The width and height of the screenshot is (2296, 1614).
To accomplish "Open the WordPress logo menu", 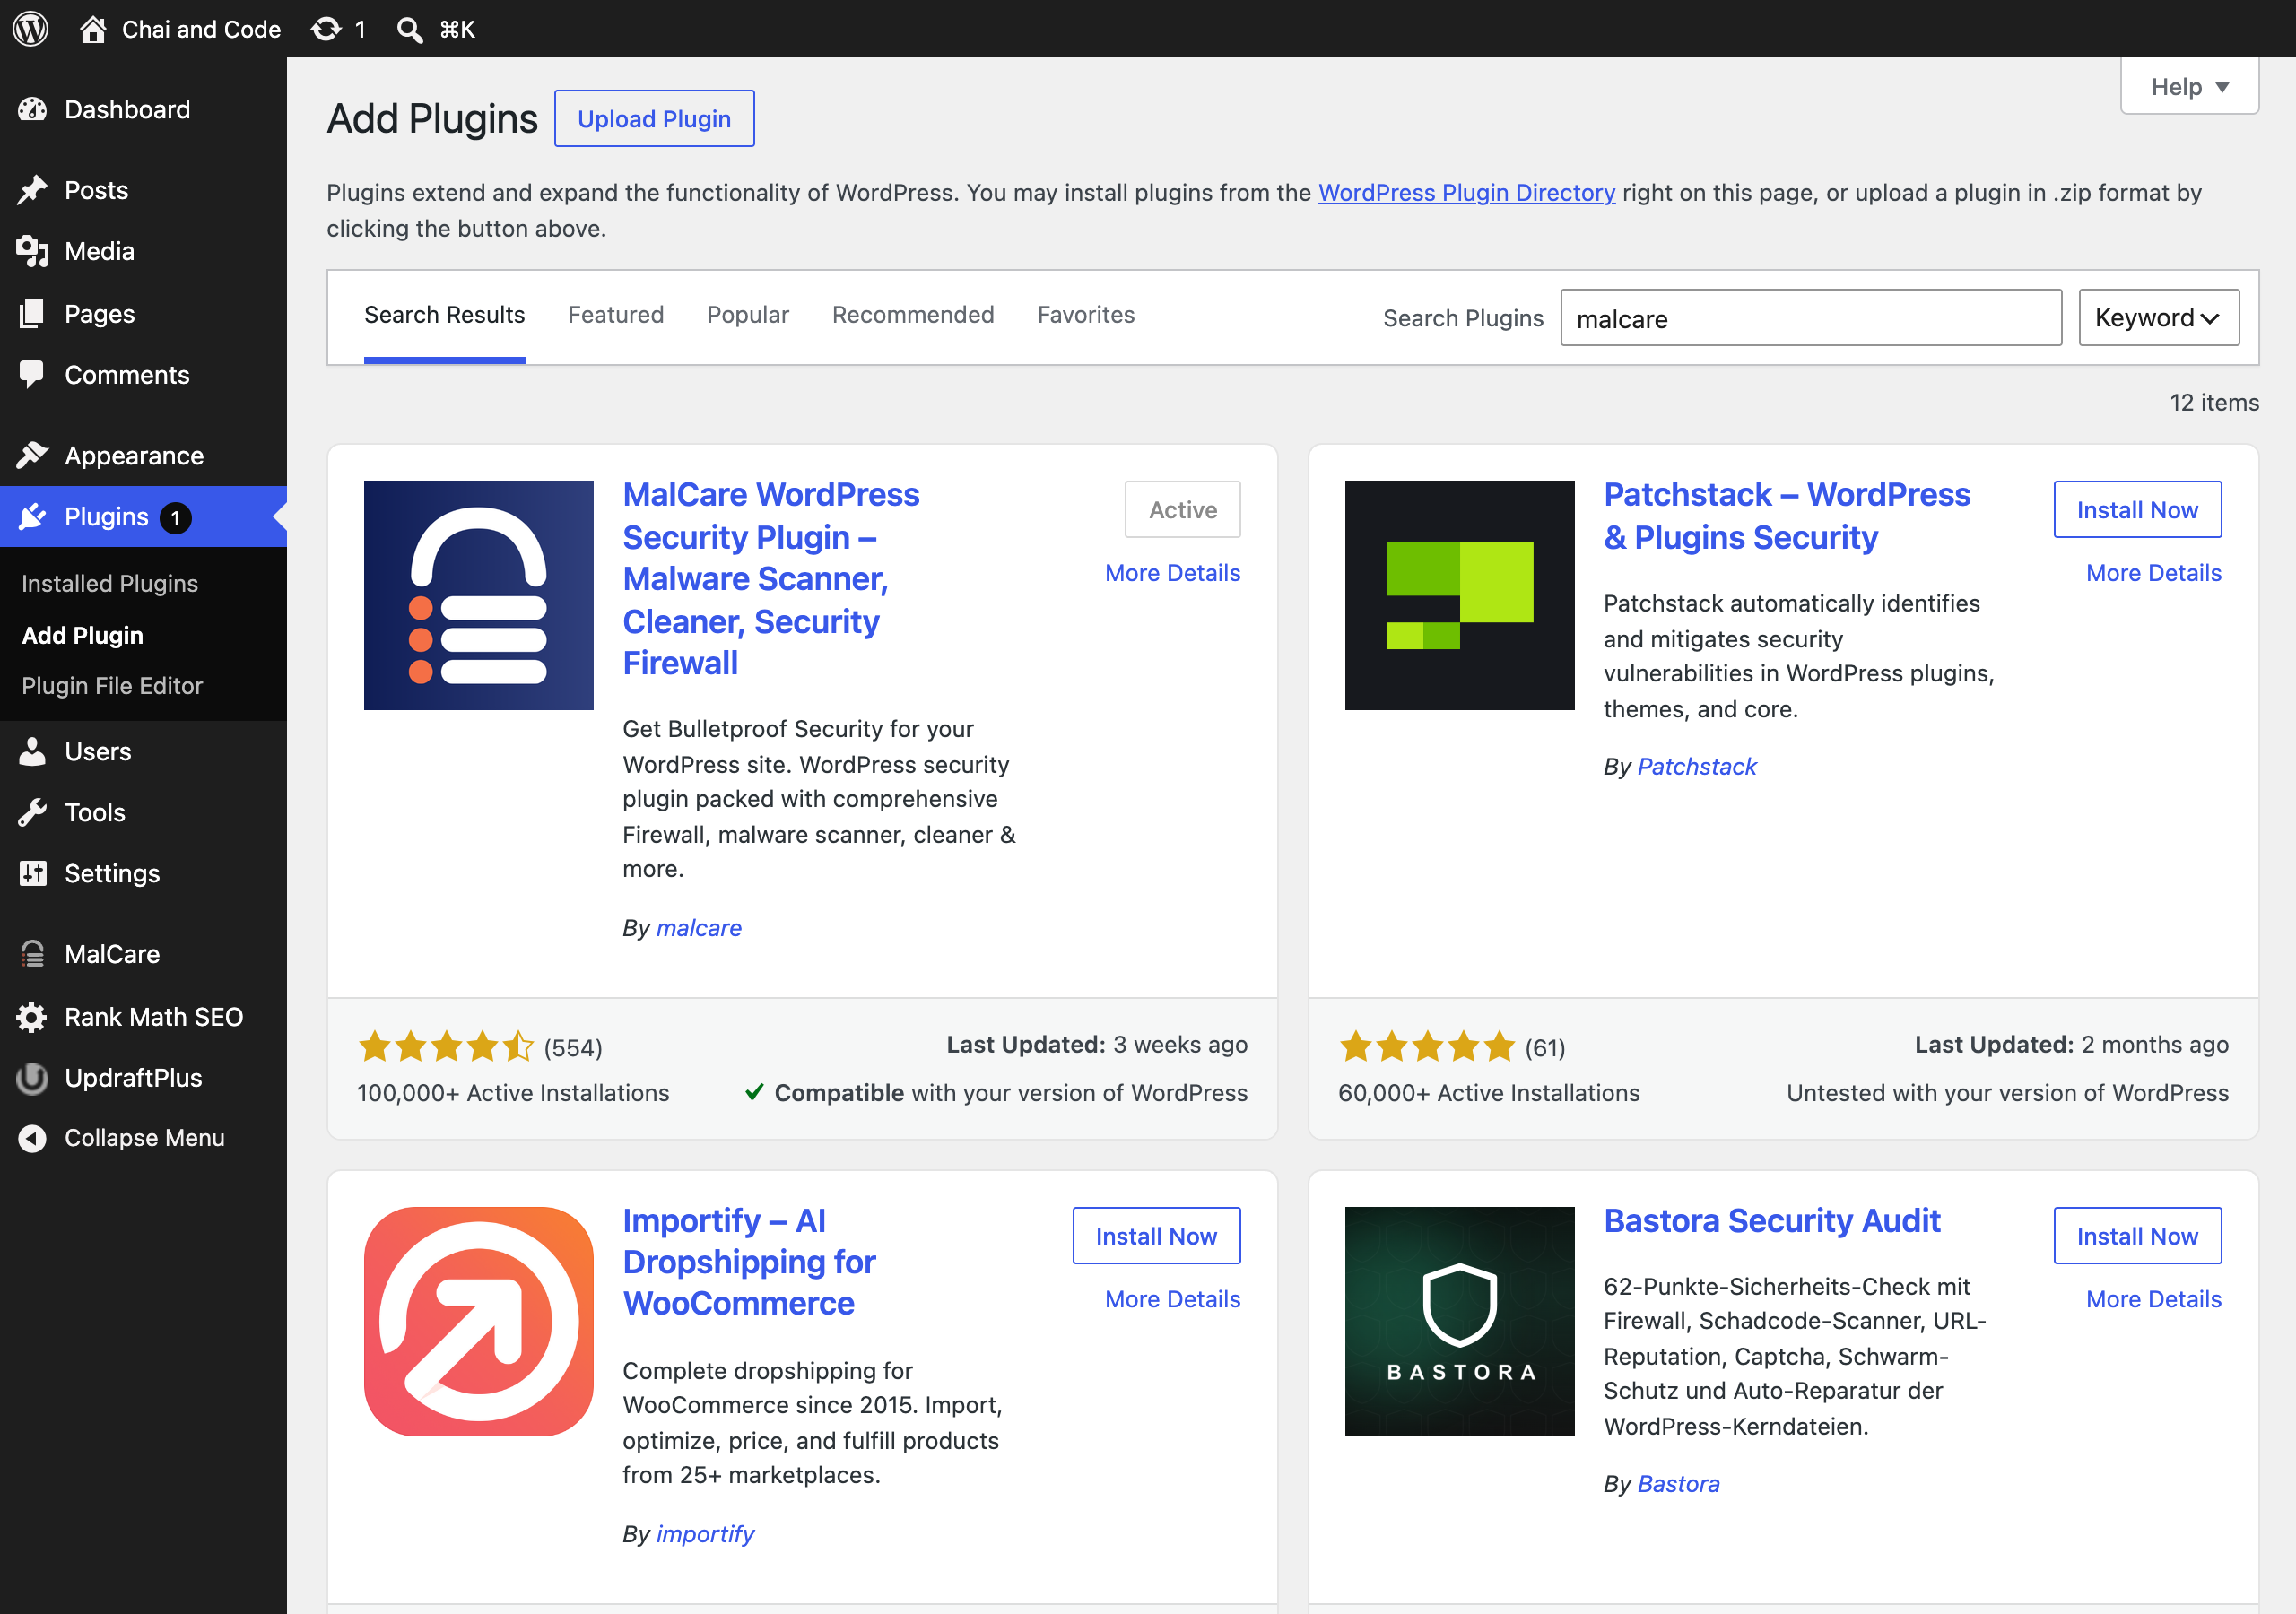I will (x=31, y=28).
